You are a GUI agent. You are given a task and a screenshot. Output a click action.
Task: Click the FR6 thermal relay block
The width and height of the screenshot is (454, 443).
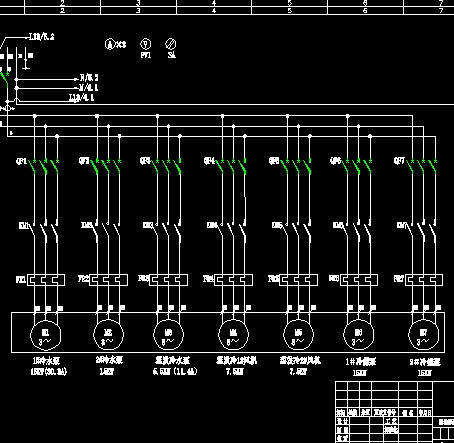coord(359,280)
